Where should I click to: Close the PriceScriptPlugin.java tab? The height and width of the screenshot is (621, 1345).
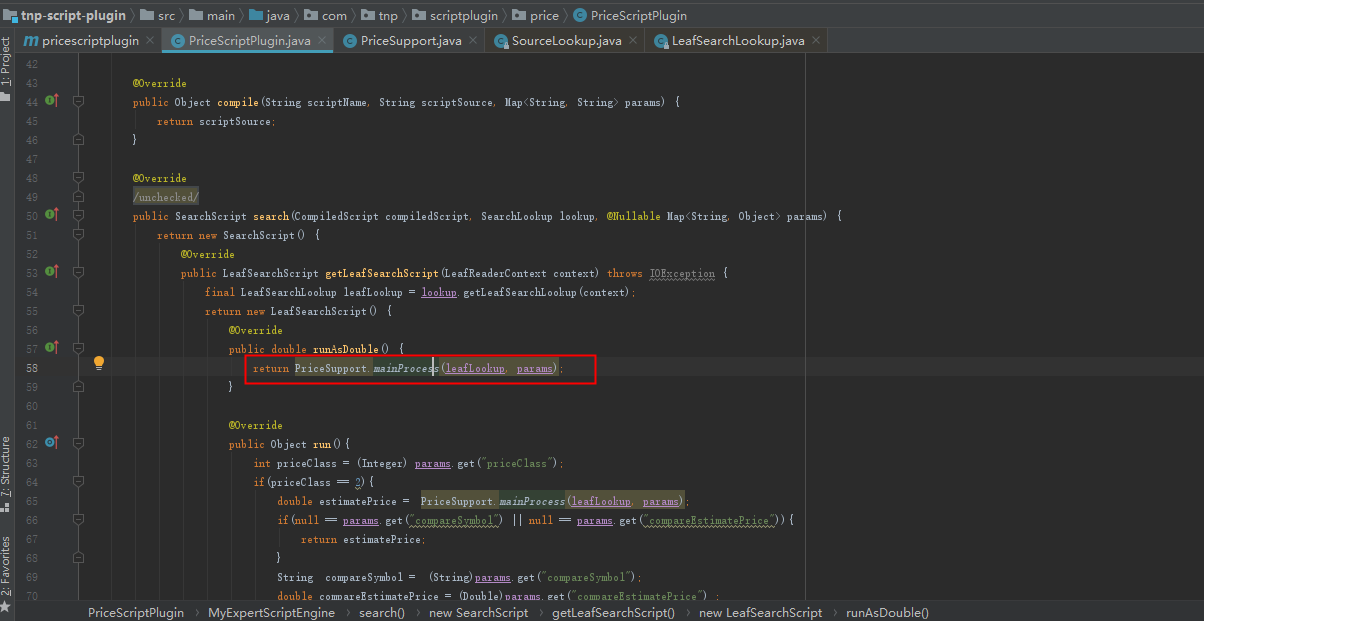pyautogui.click(x=322, y=41)
